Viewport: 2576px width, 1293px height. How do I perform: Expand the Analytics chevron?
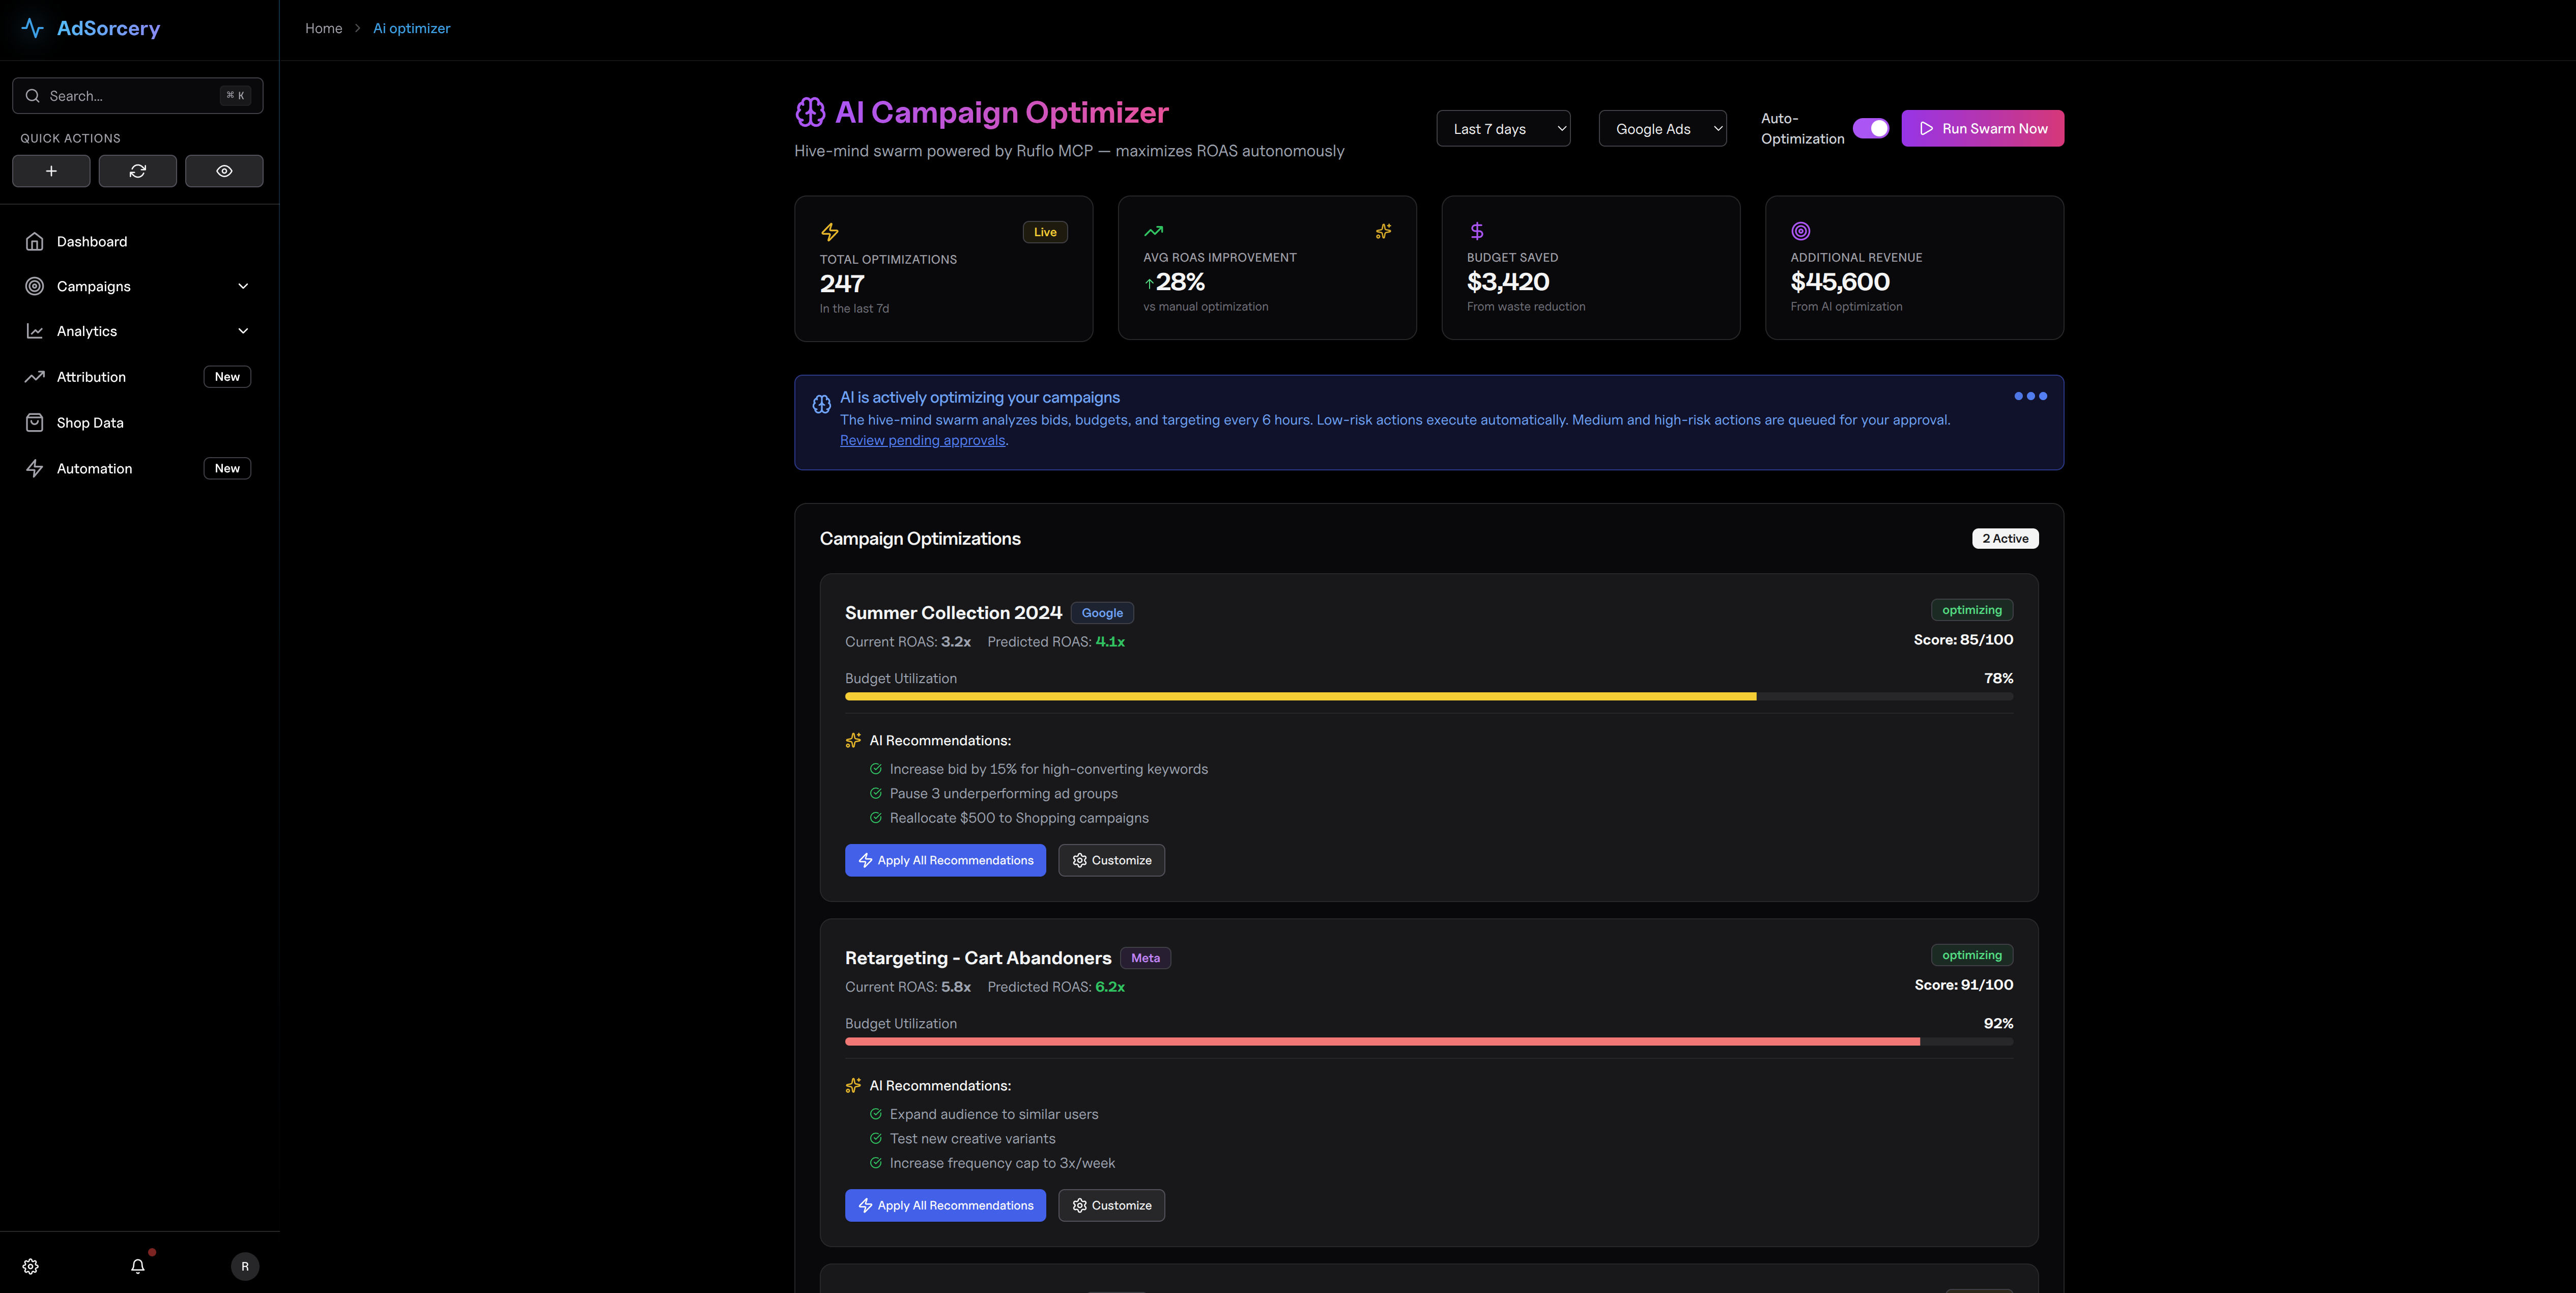tap(243, 331)
